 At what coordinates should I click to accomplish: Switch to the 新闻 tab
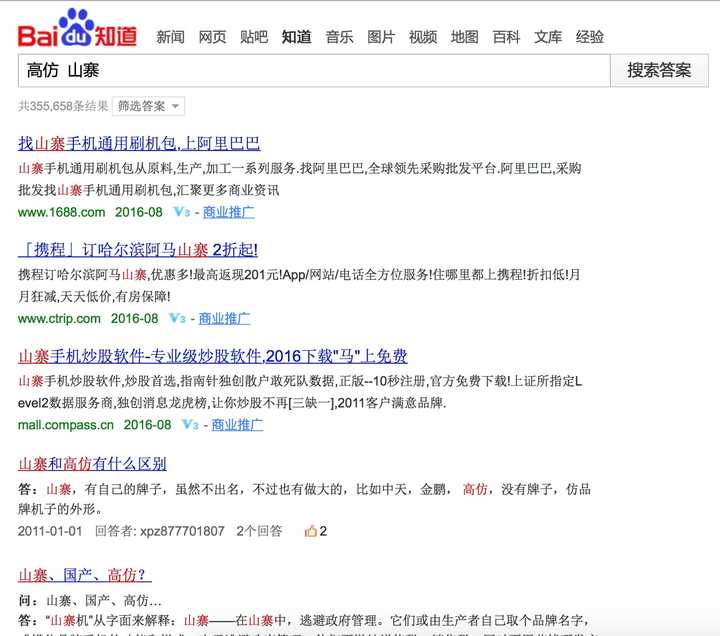(170, 37)
